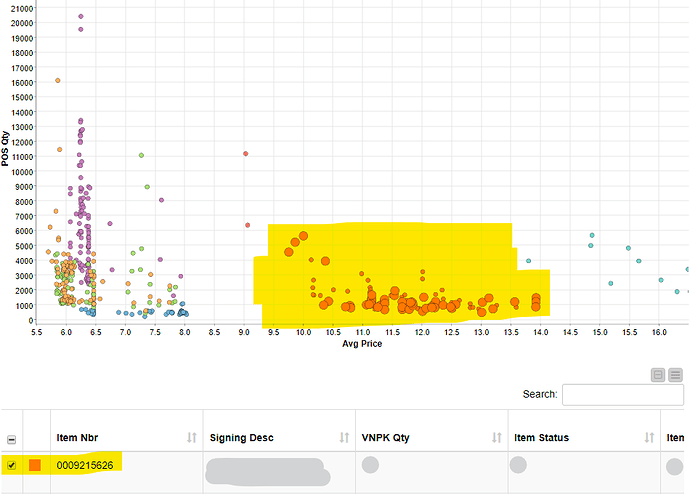
Task: Click red data point above 11000 at price 9.0
Action: coord(245,154)
